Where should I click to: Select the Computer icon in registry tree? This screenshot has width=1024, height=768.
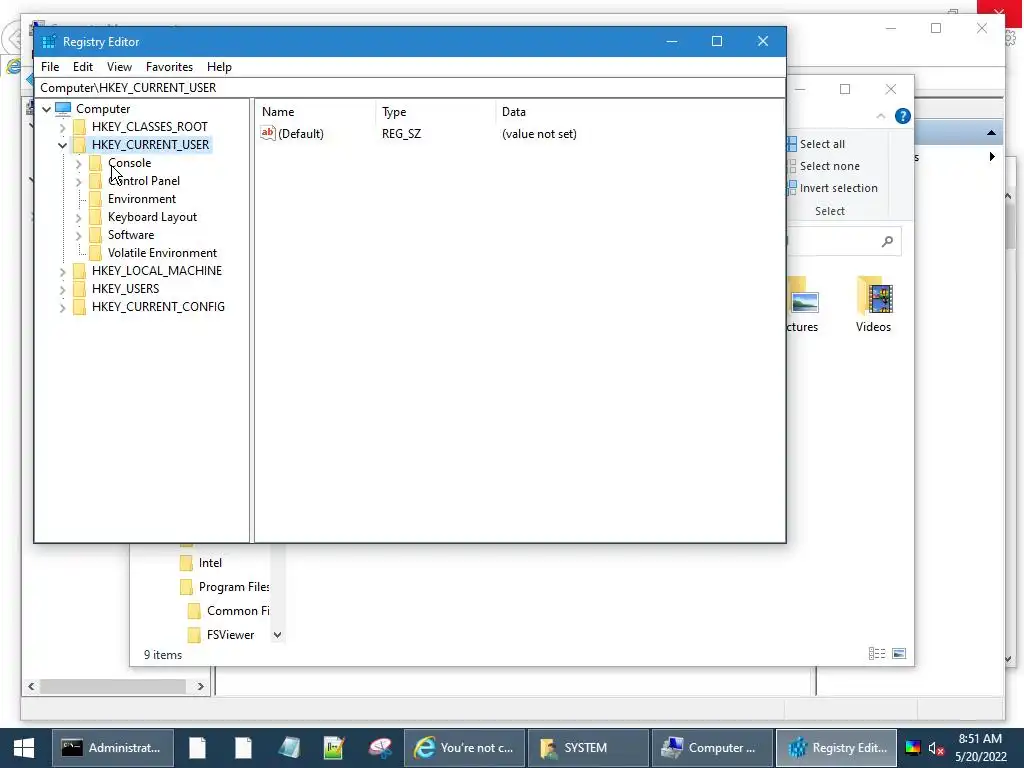tap(63, 108)
